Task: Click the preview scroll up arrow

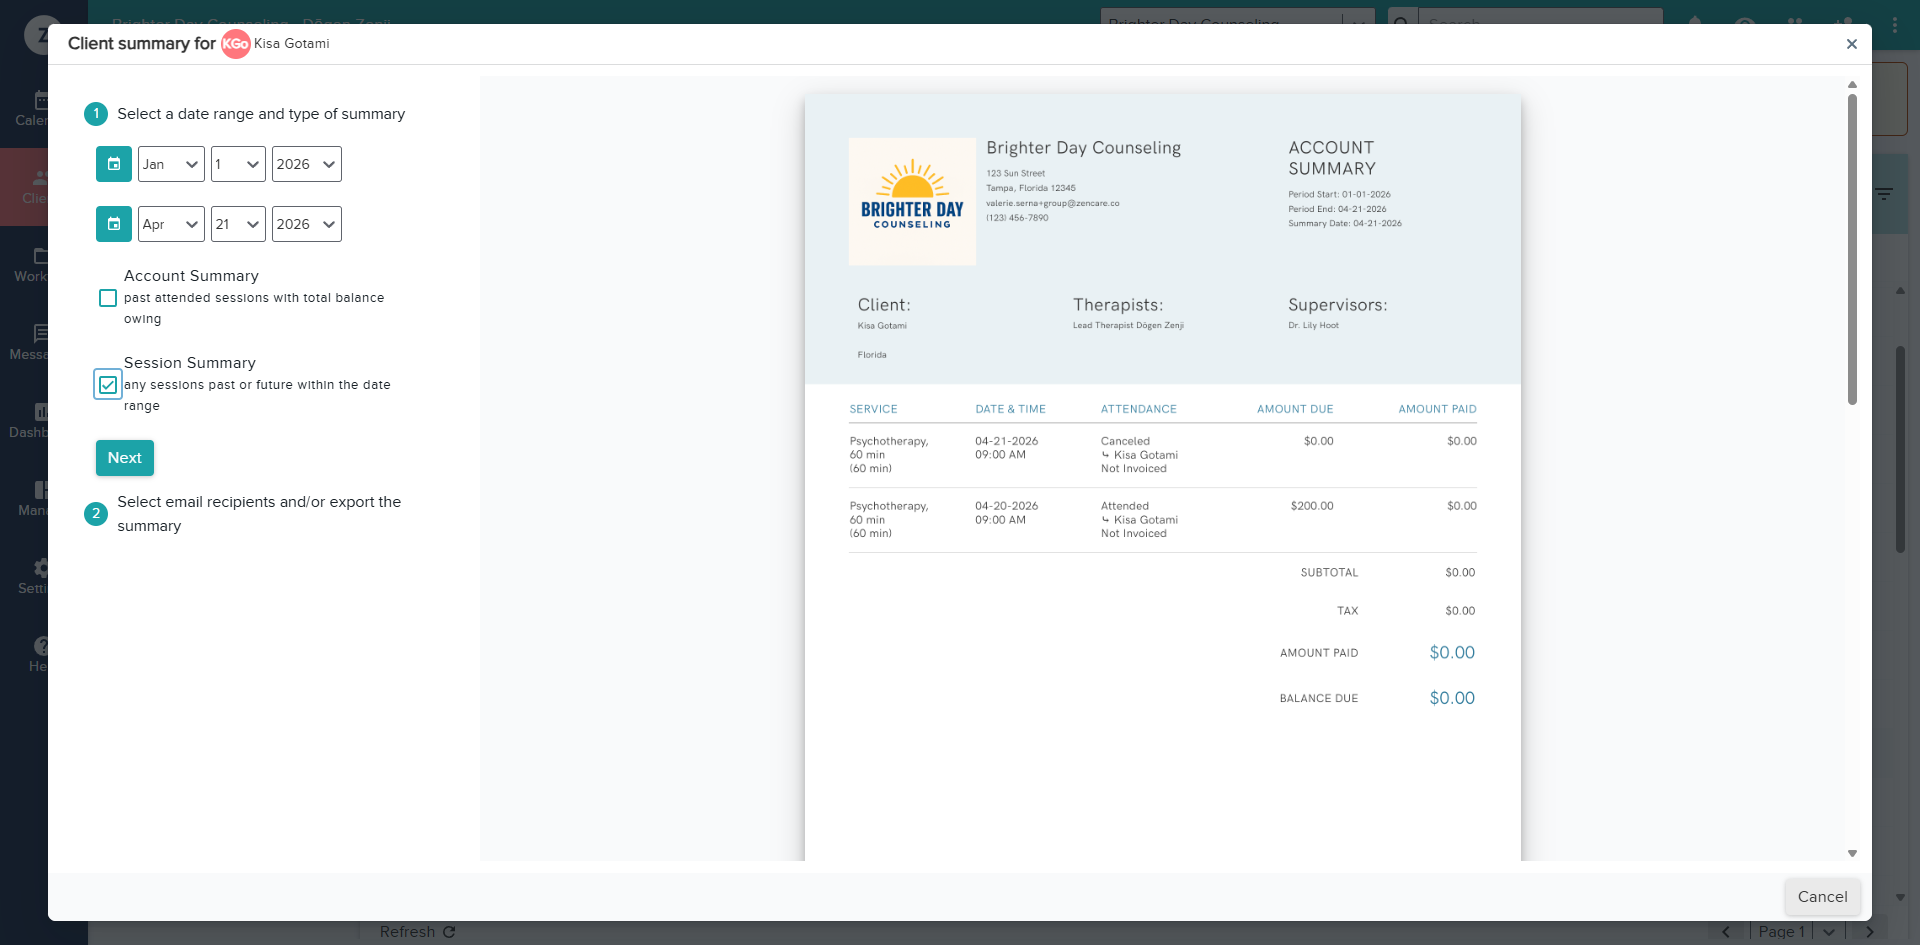Action: tap(1852, 85)
